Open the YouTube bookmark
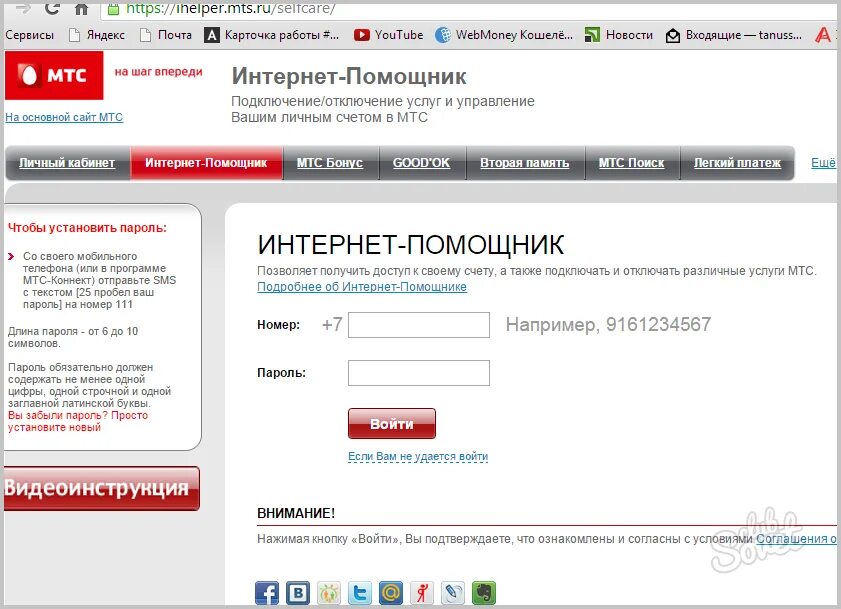The image size is (841, 609). click(389, 35)
